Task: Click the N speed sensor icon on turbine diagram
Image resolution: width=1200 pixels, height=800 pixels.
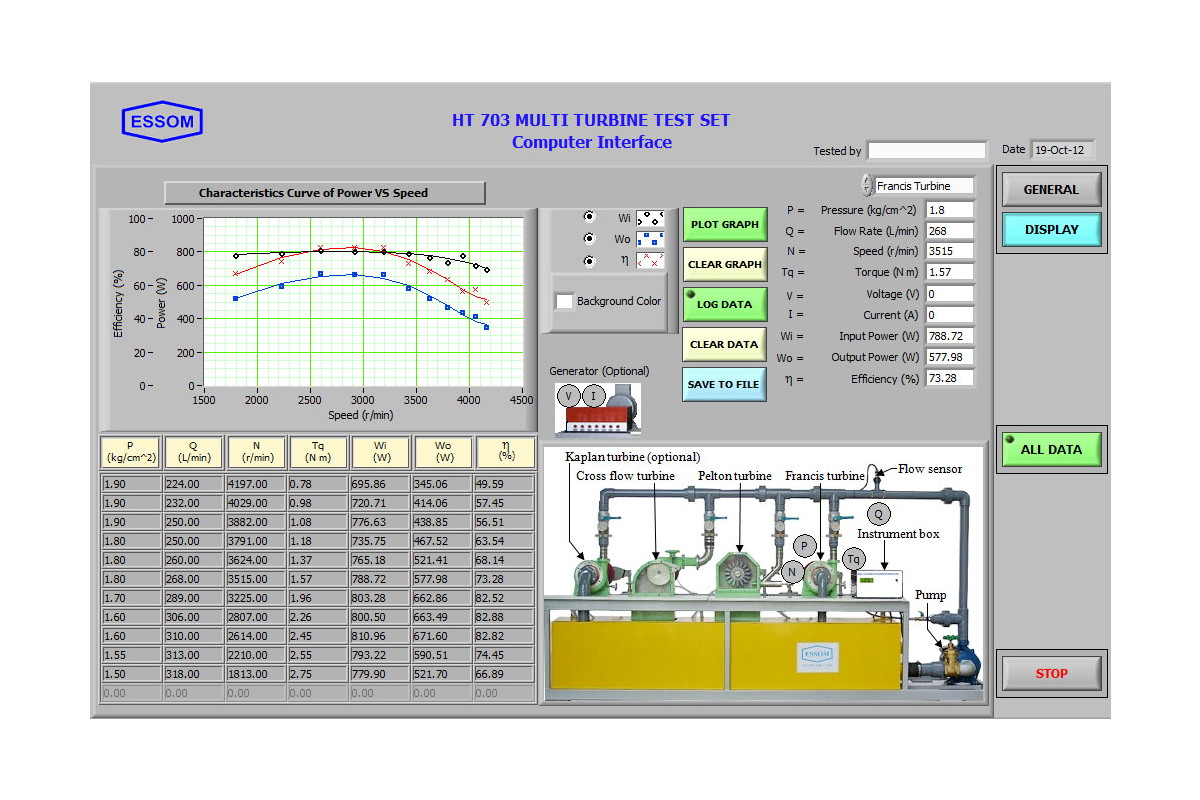Action: (x=792, y=572)
